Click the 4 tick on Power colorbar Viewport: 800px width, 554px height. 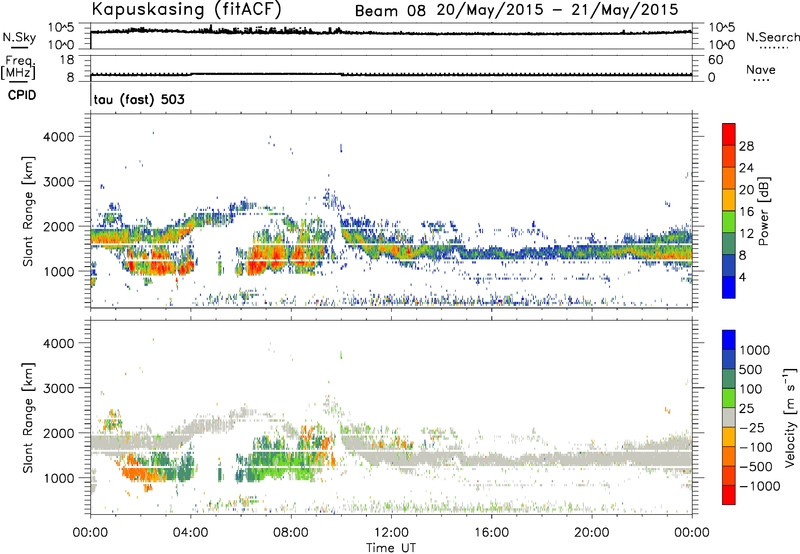[x=742, y=277]
